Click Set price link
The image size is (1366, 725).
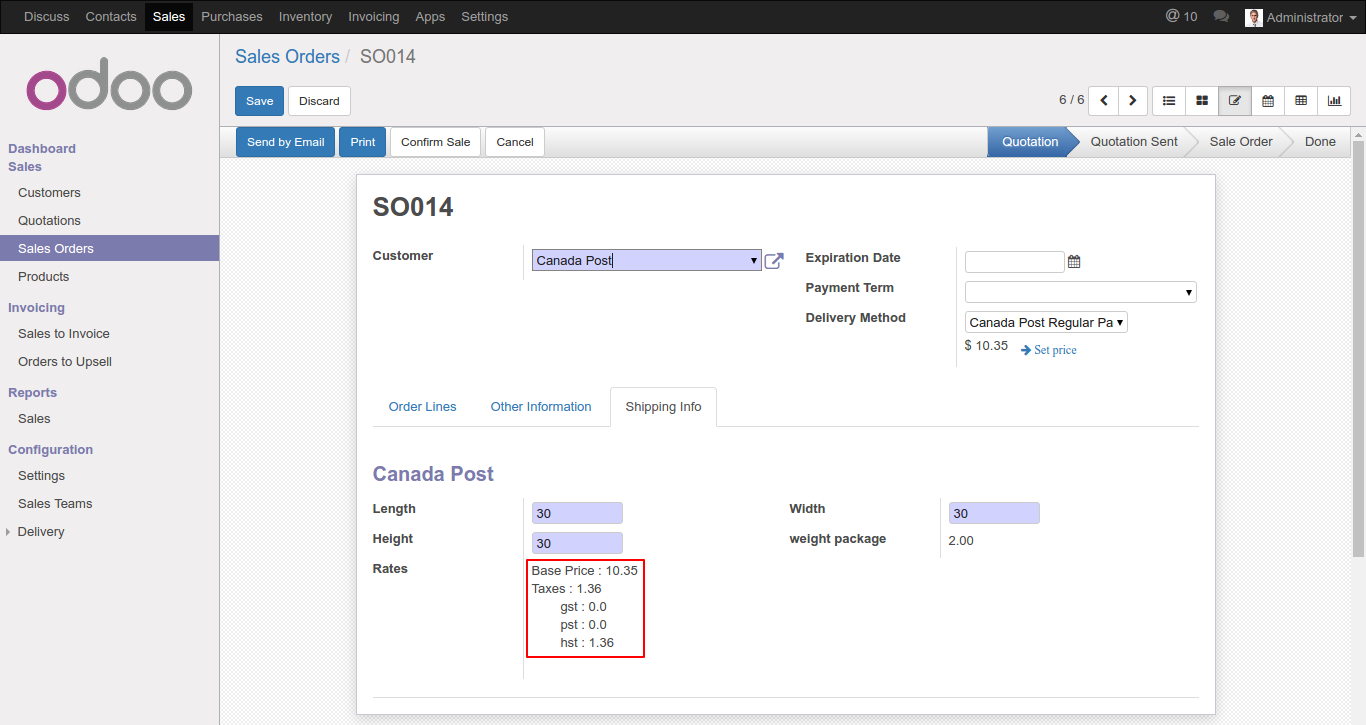[1049, 350]
